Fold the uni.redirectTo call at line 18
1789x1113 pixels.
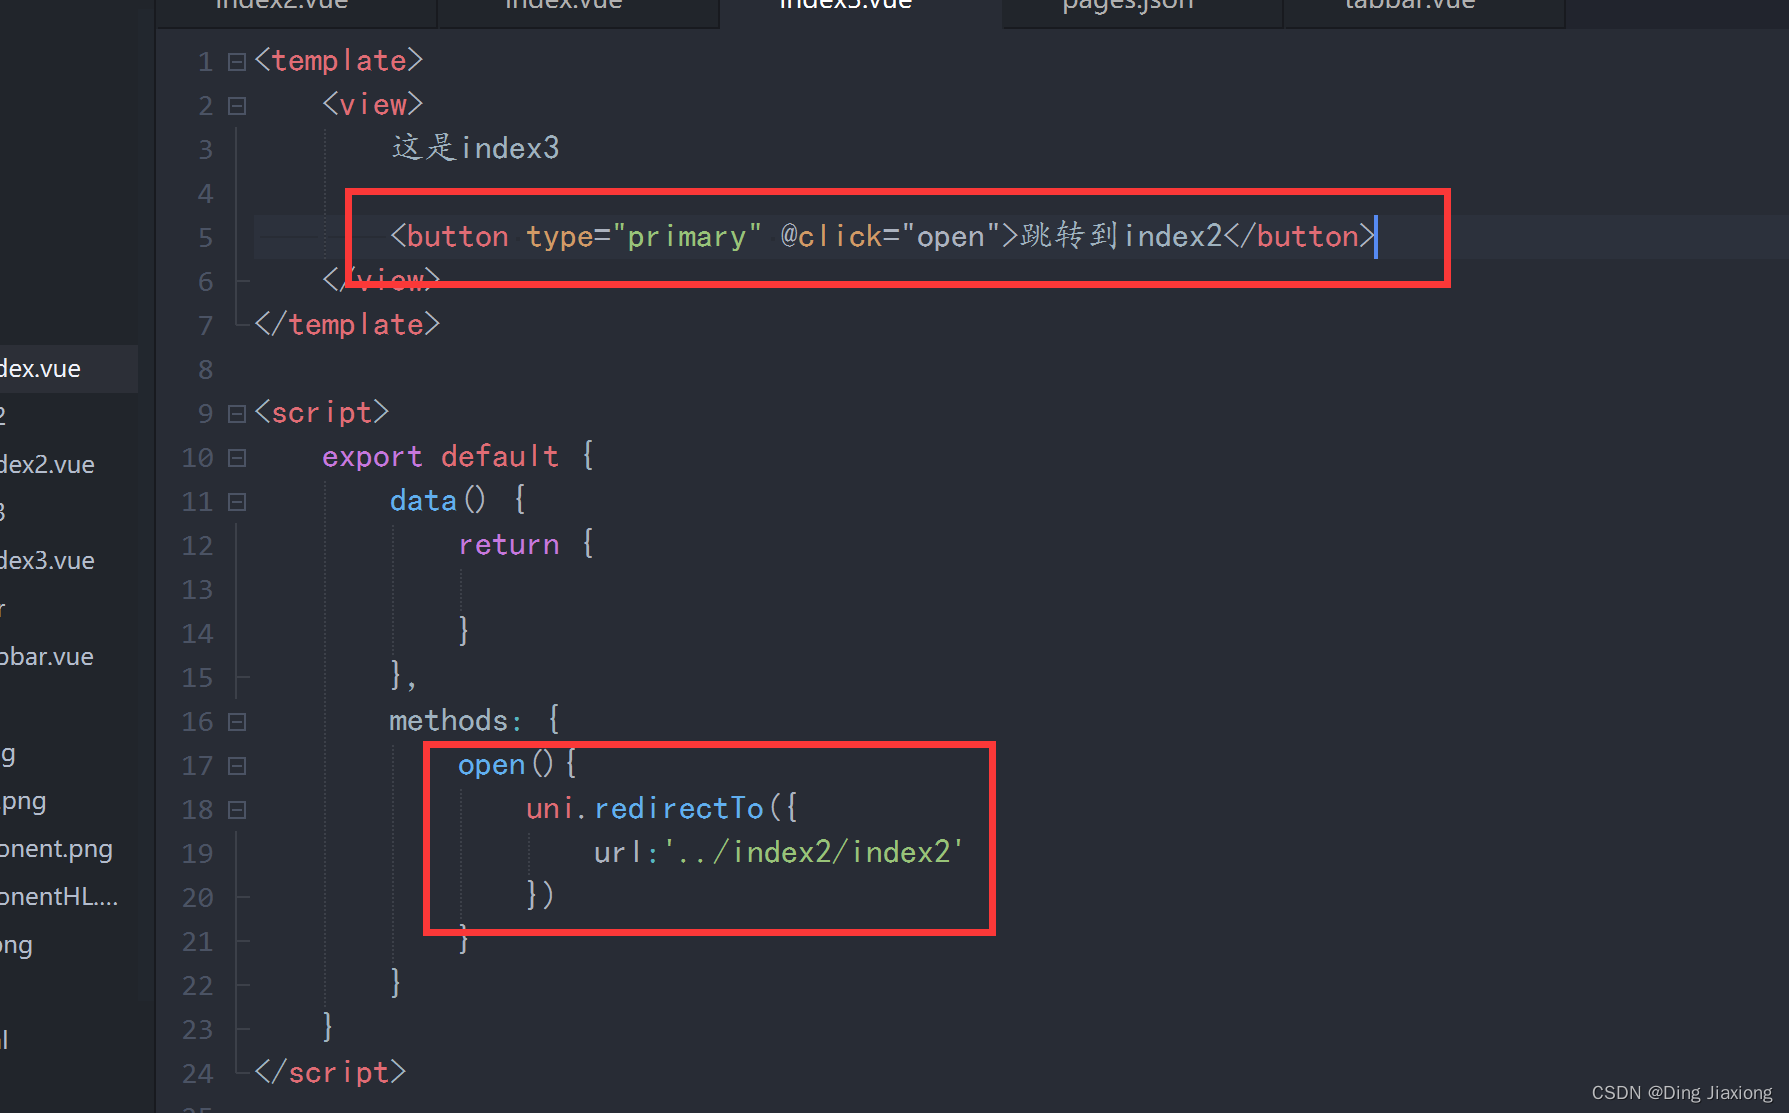(x=237, y=810)
